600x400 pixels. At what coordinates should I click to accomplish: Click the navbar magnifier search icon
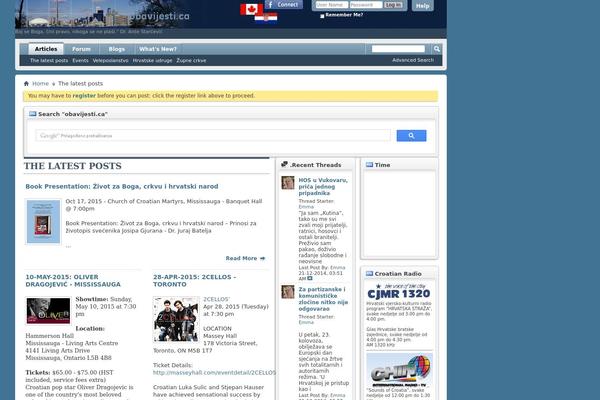[437, 49]
